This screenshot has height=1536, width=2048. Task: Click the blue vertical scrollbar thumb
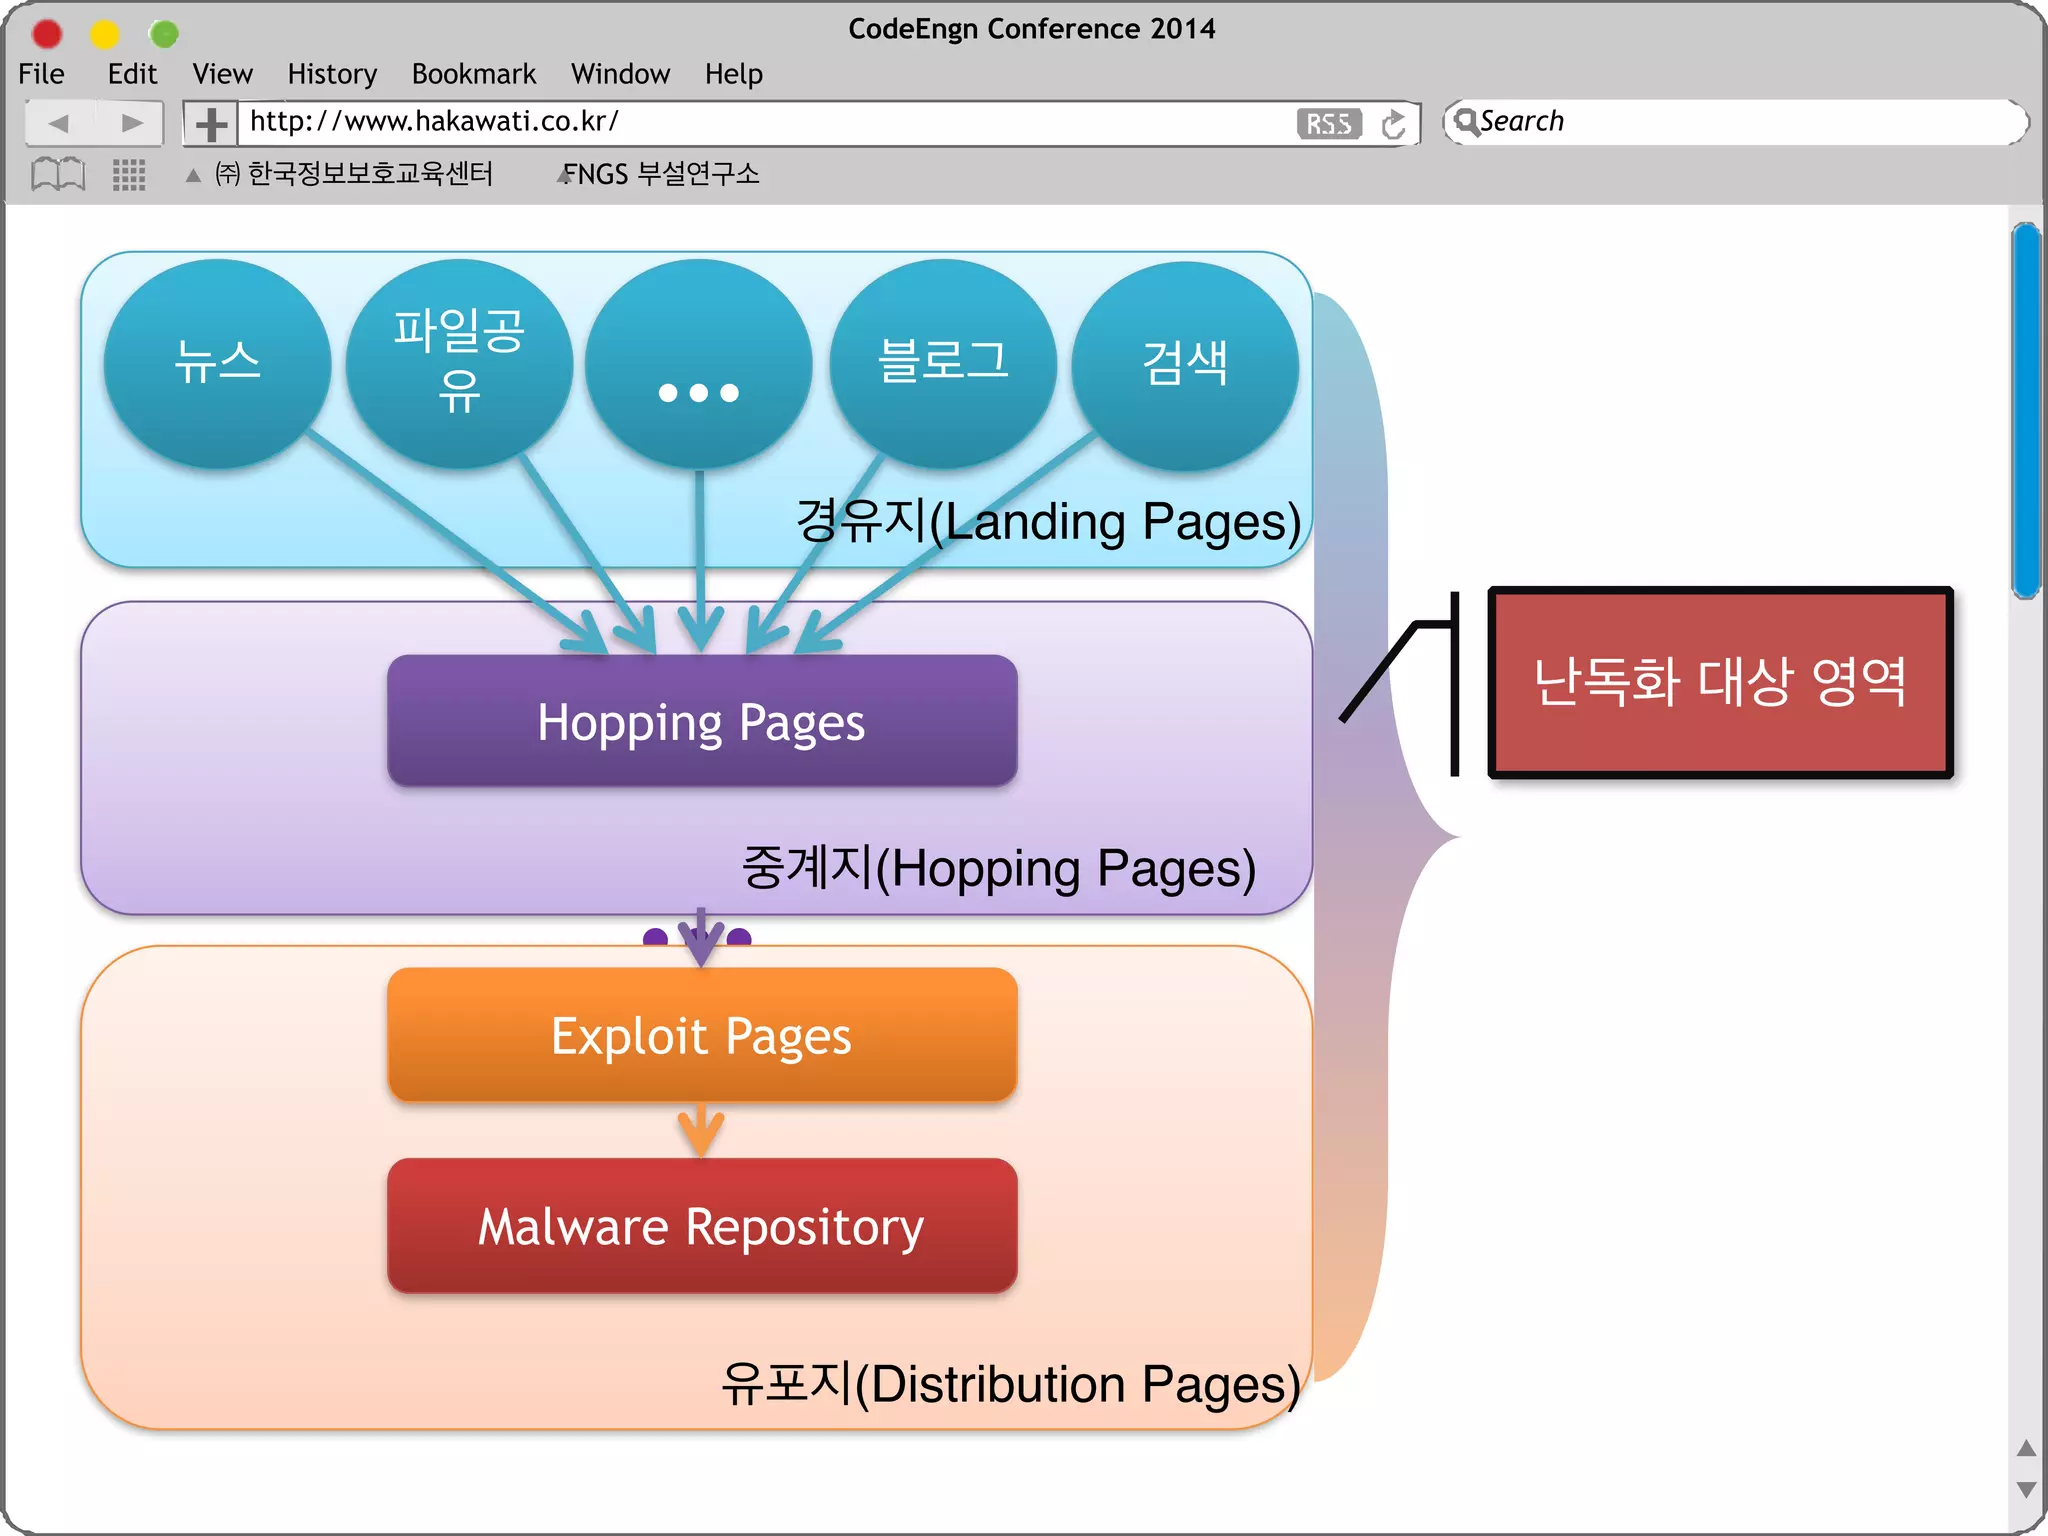[x=2026, y=410]
